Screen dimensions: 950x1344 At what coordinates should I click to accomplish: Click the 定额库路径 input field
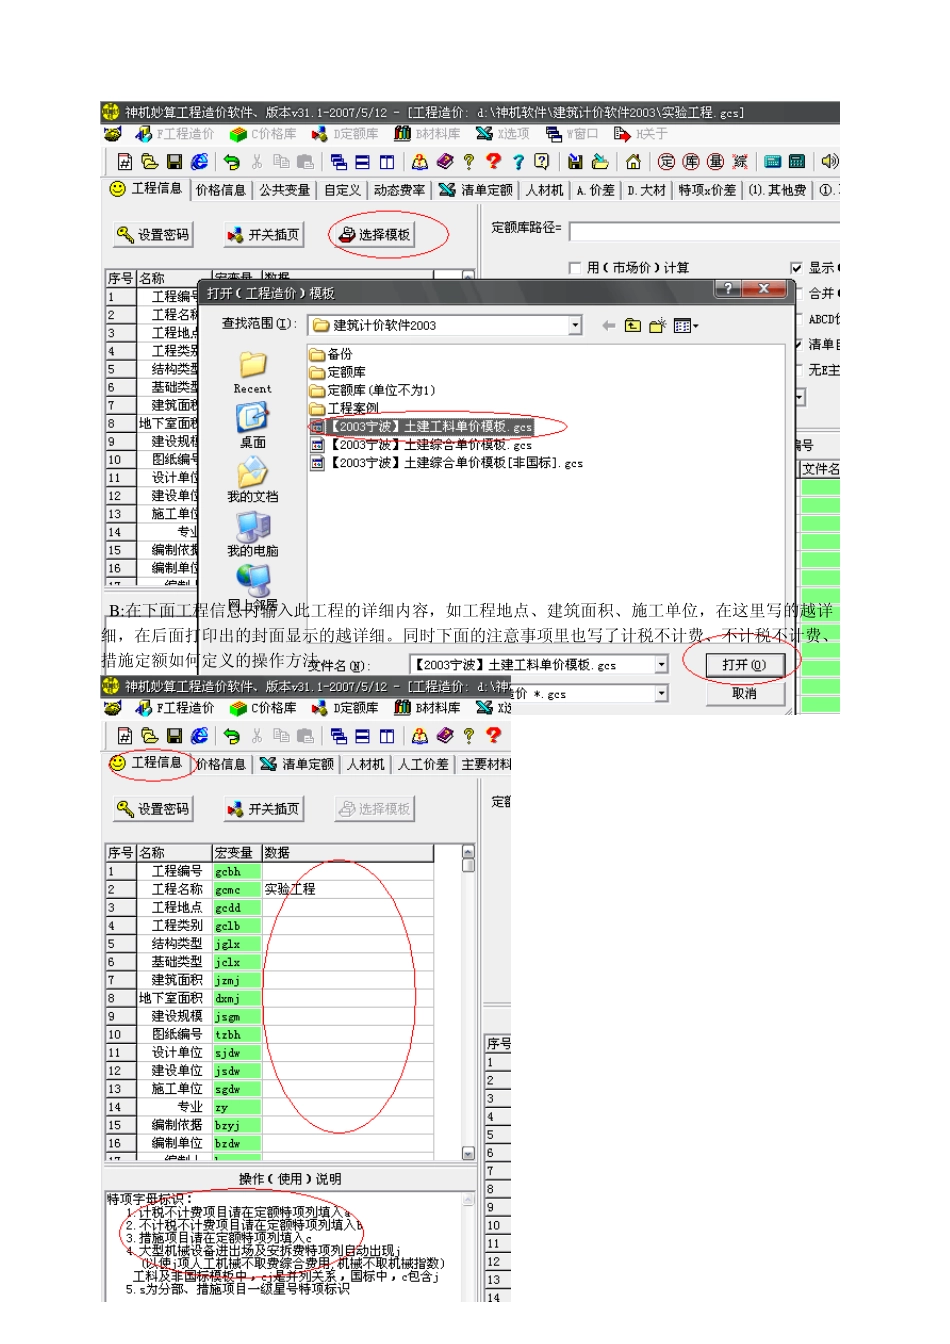point(704,231)
